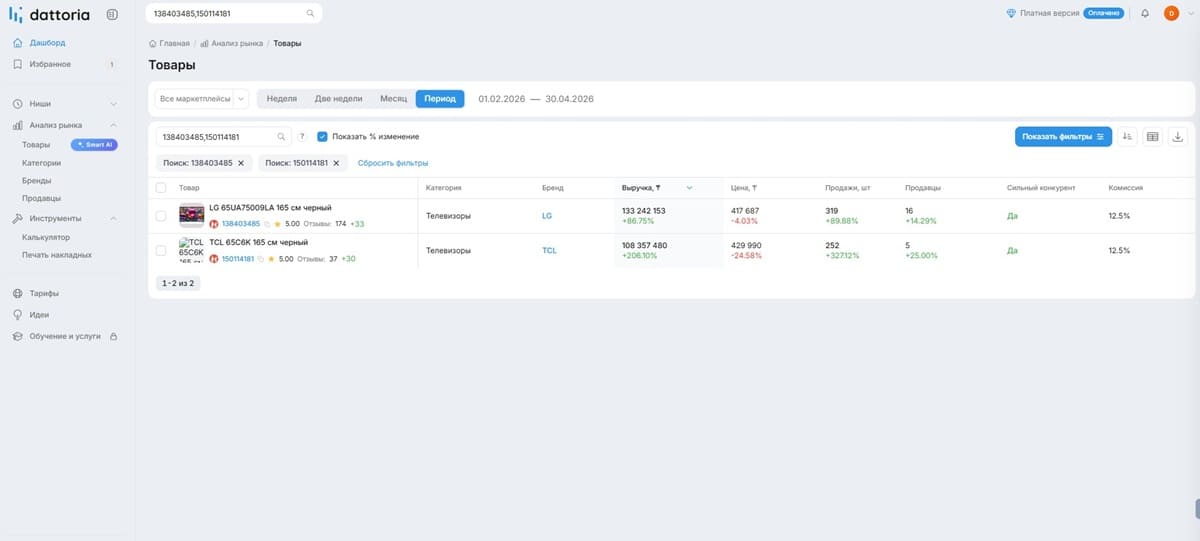
Task: Select the checkbox for the LG 65UA75009LA row
Action: tap(161, 216)
